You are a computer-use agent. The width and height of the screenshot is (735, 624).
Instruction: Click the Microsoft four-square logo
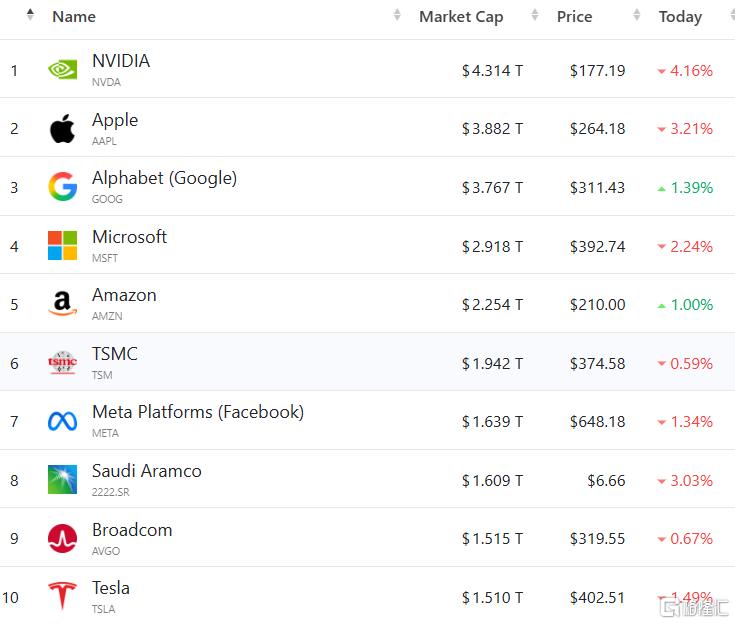[62, 246]
